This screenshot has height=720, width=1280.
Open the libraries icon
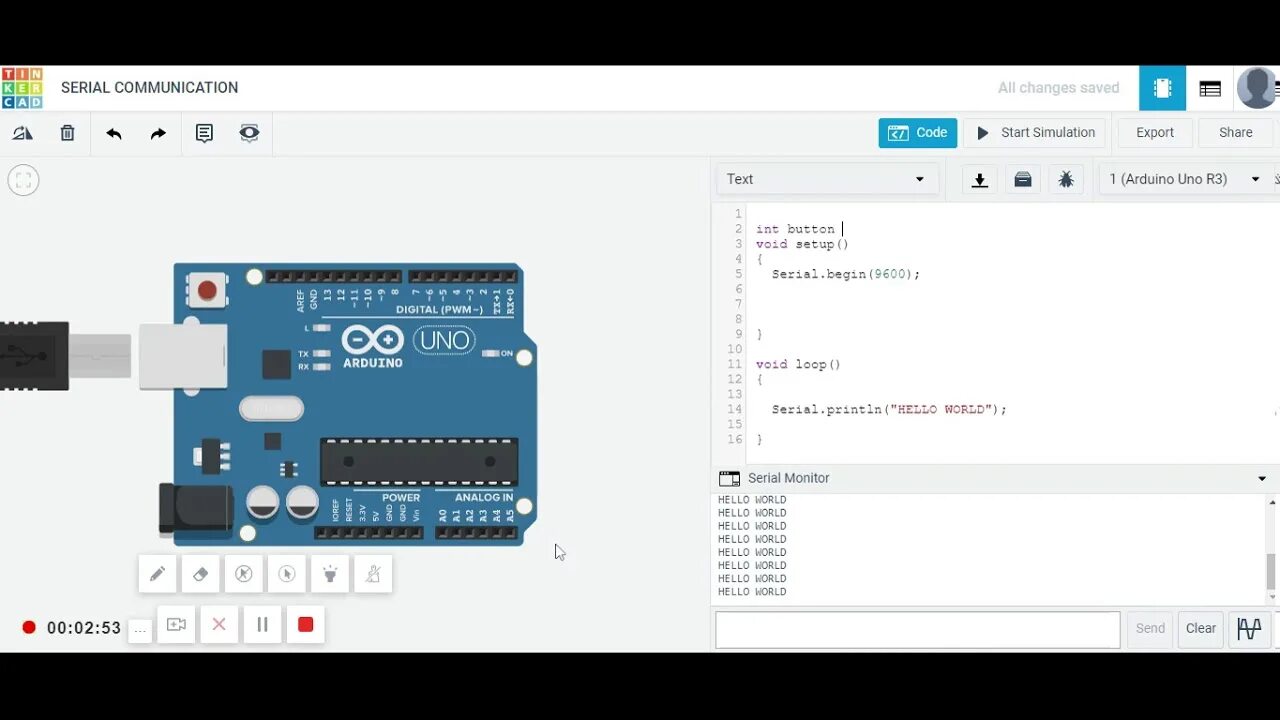pos(1023,180)
